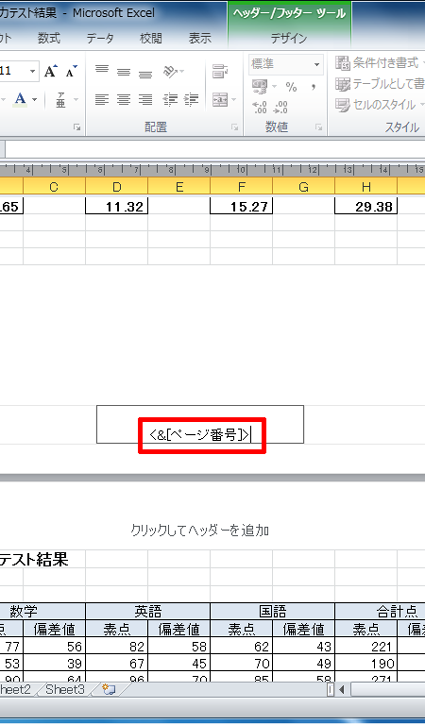Open the 校閲 ribbon tab
The height and width of the screenshot is (725, 425).
tap(151, 38)
